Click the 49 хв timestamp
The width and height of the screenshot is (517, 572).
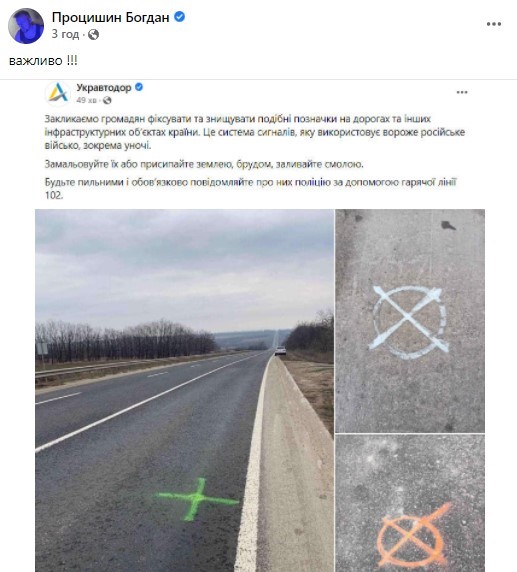86,100
